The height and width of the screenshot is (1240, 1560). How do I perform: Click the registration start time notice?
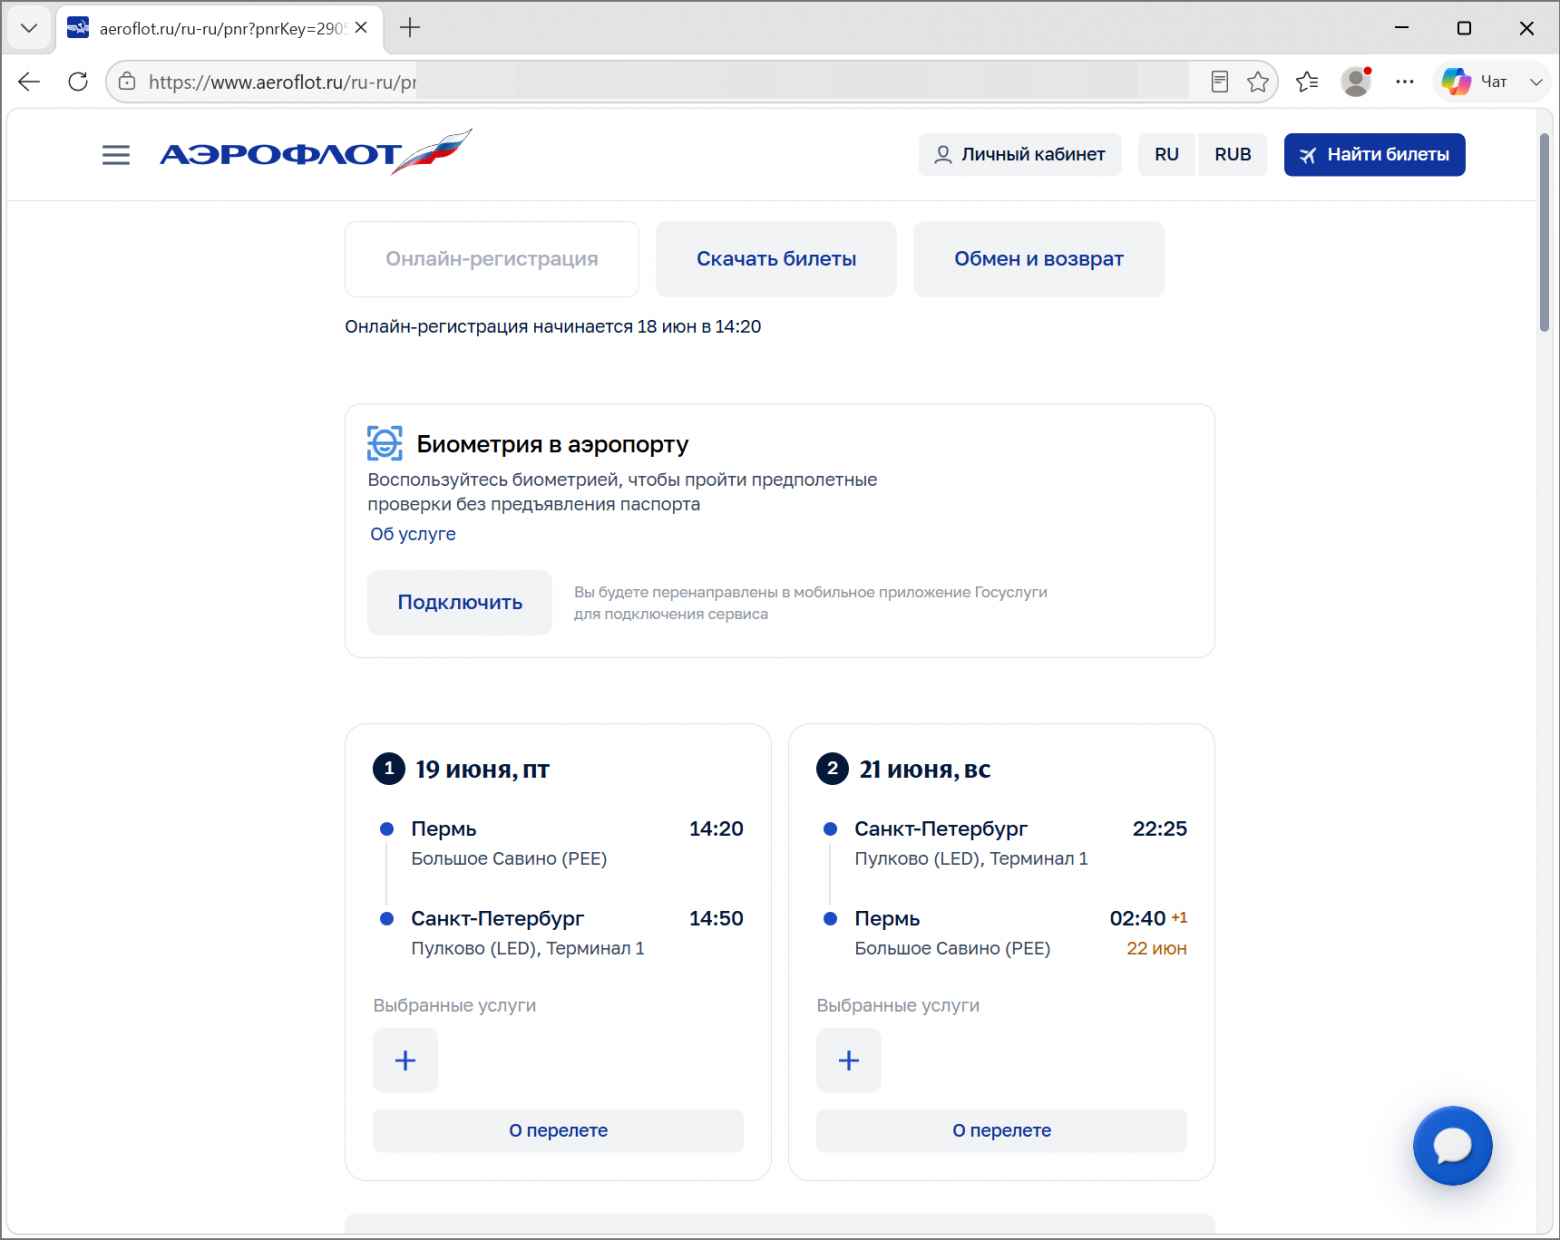pyautogui.click(x=553, y=327)
